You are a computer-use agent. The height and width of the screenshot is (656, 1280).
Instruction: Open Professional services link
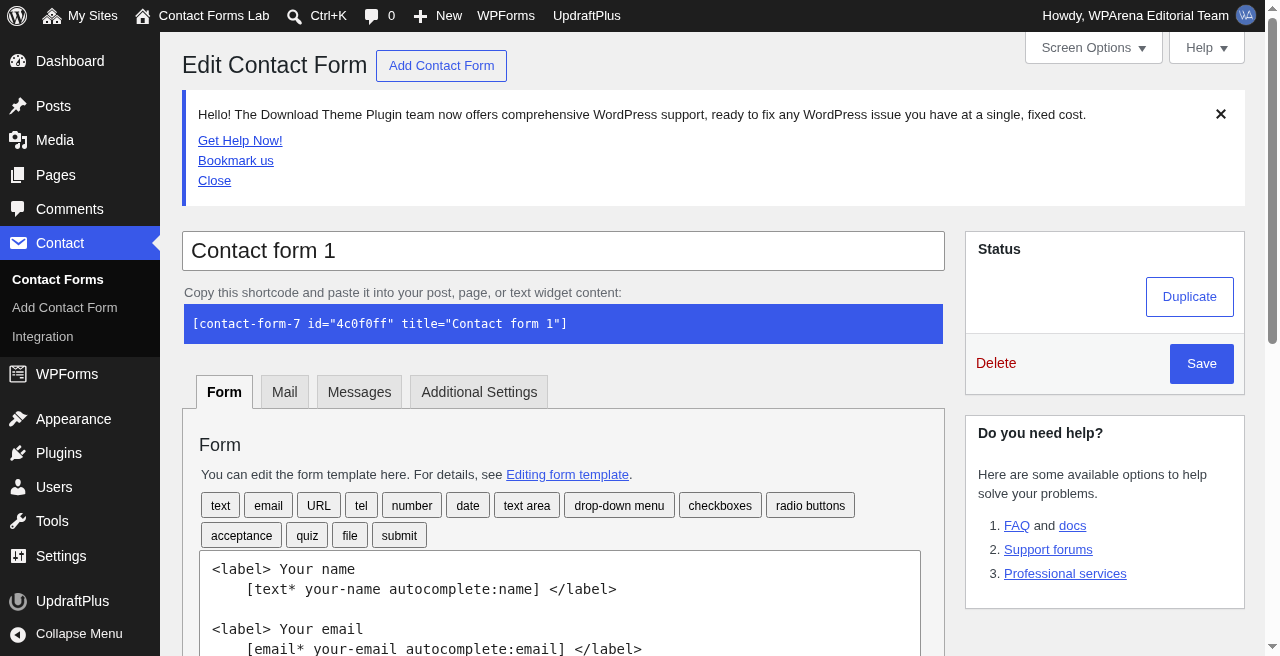tap(1065, 574)
